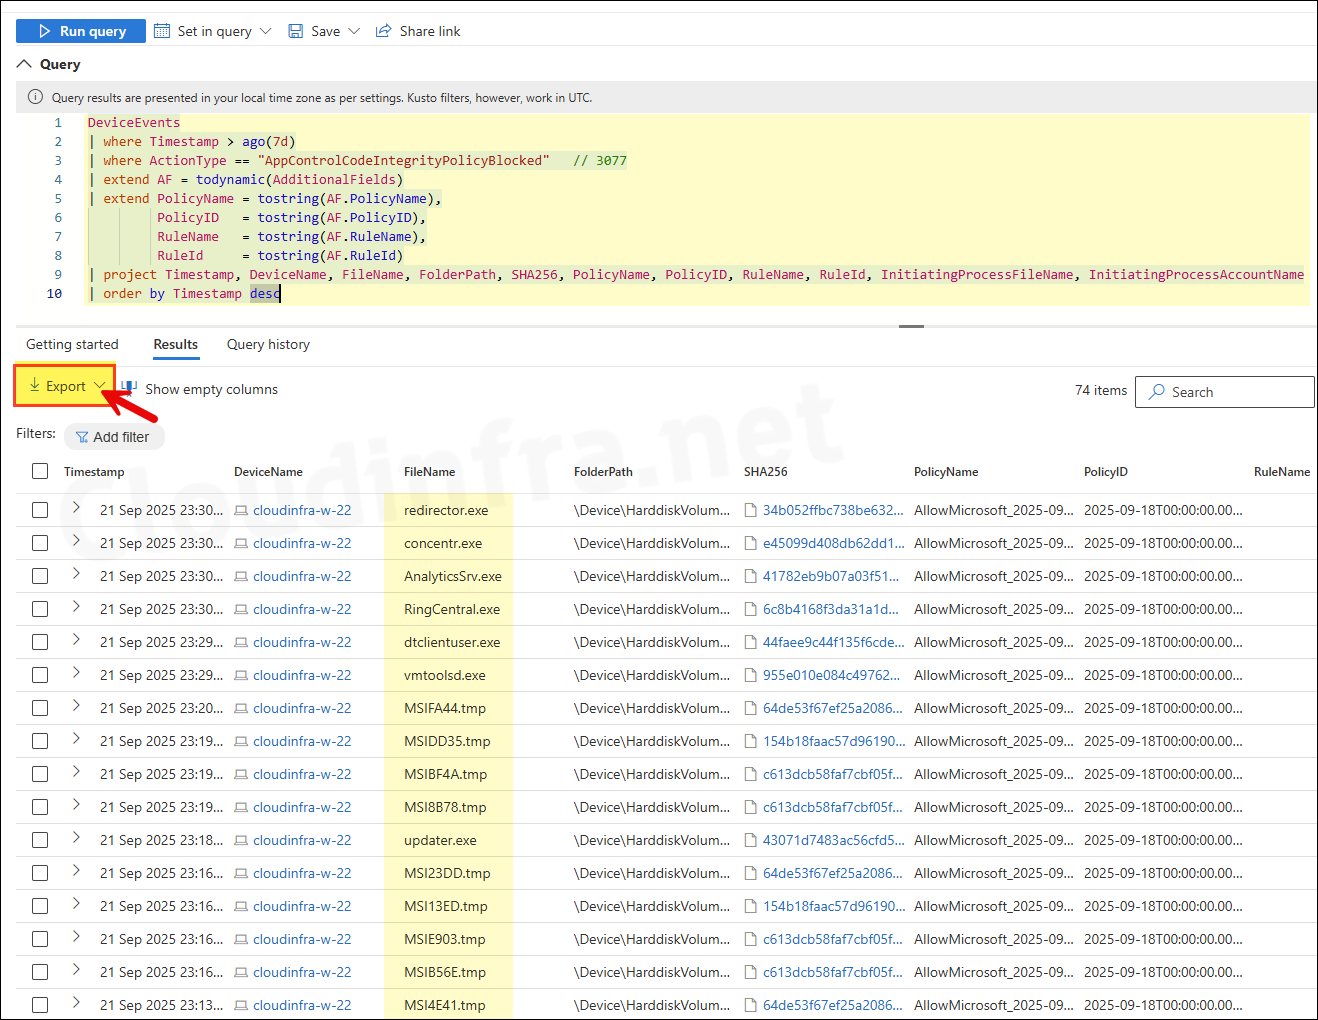Click the funnel icon in Add filter
The image size is (1318, 1020).
[x=82, y=437]
